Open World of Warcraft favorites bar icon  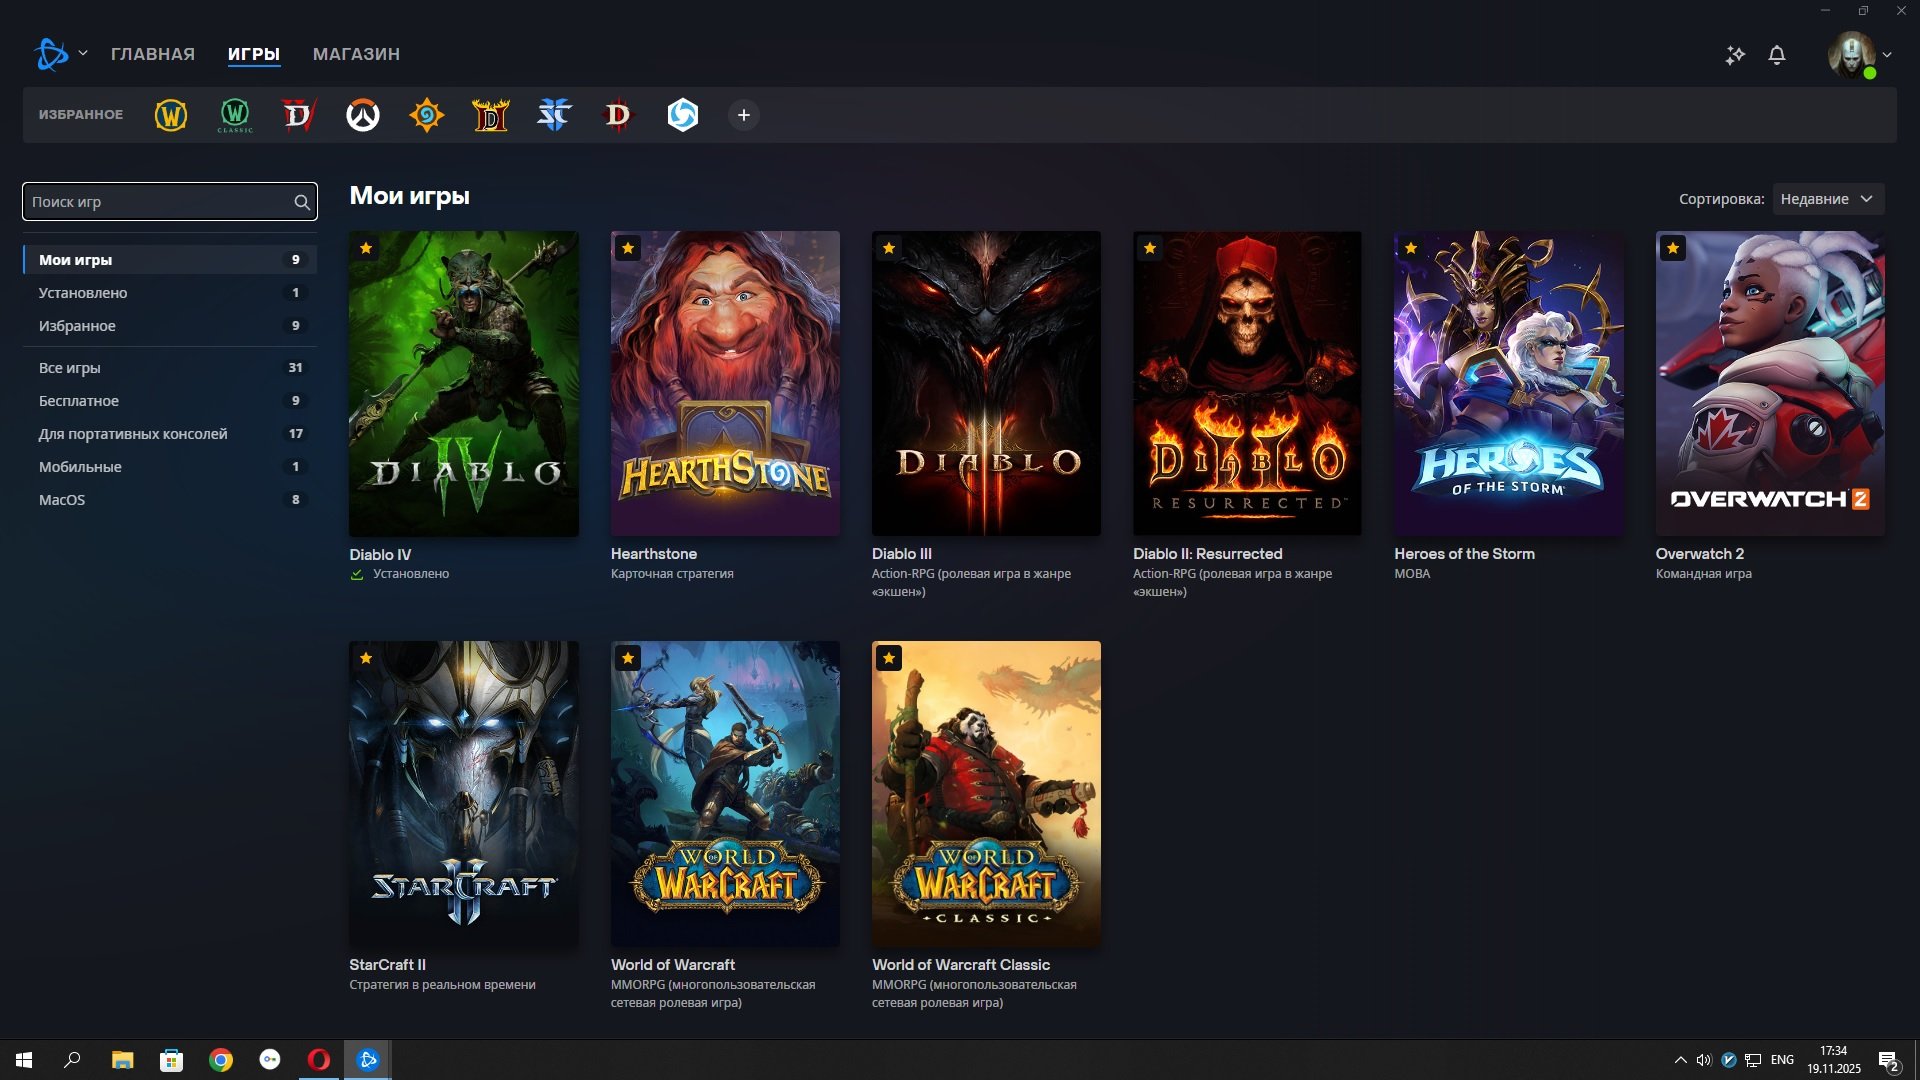[x=171, y=115]
